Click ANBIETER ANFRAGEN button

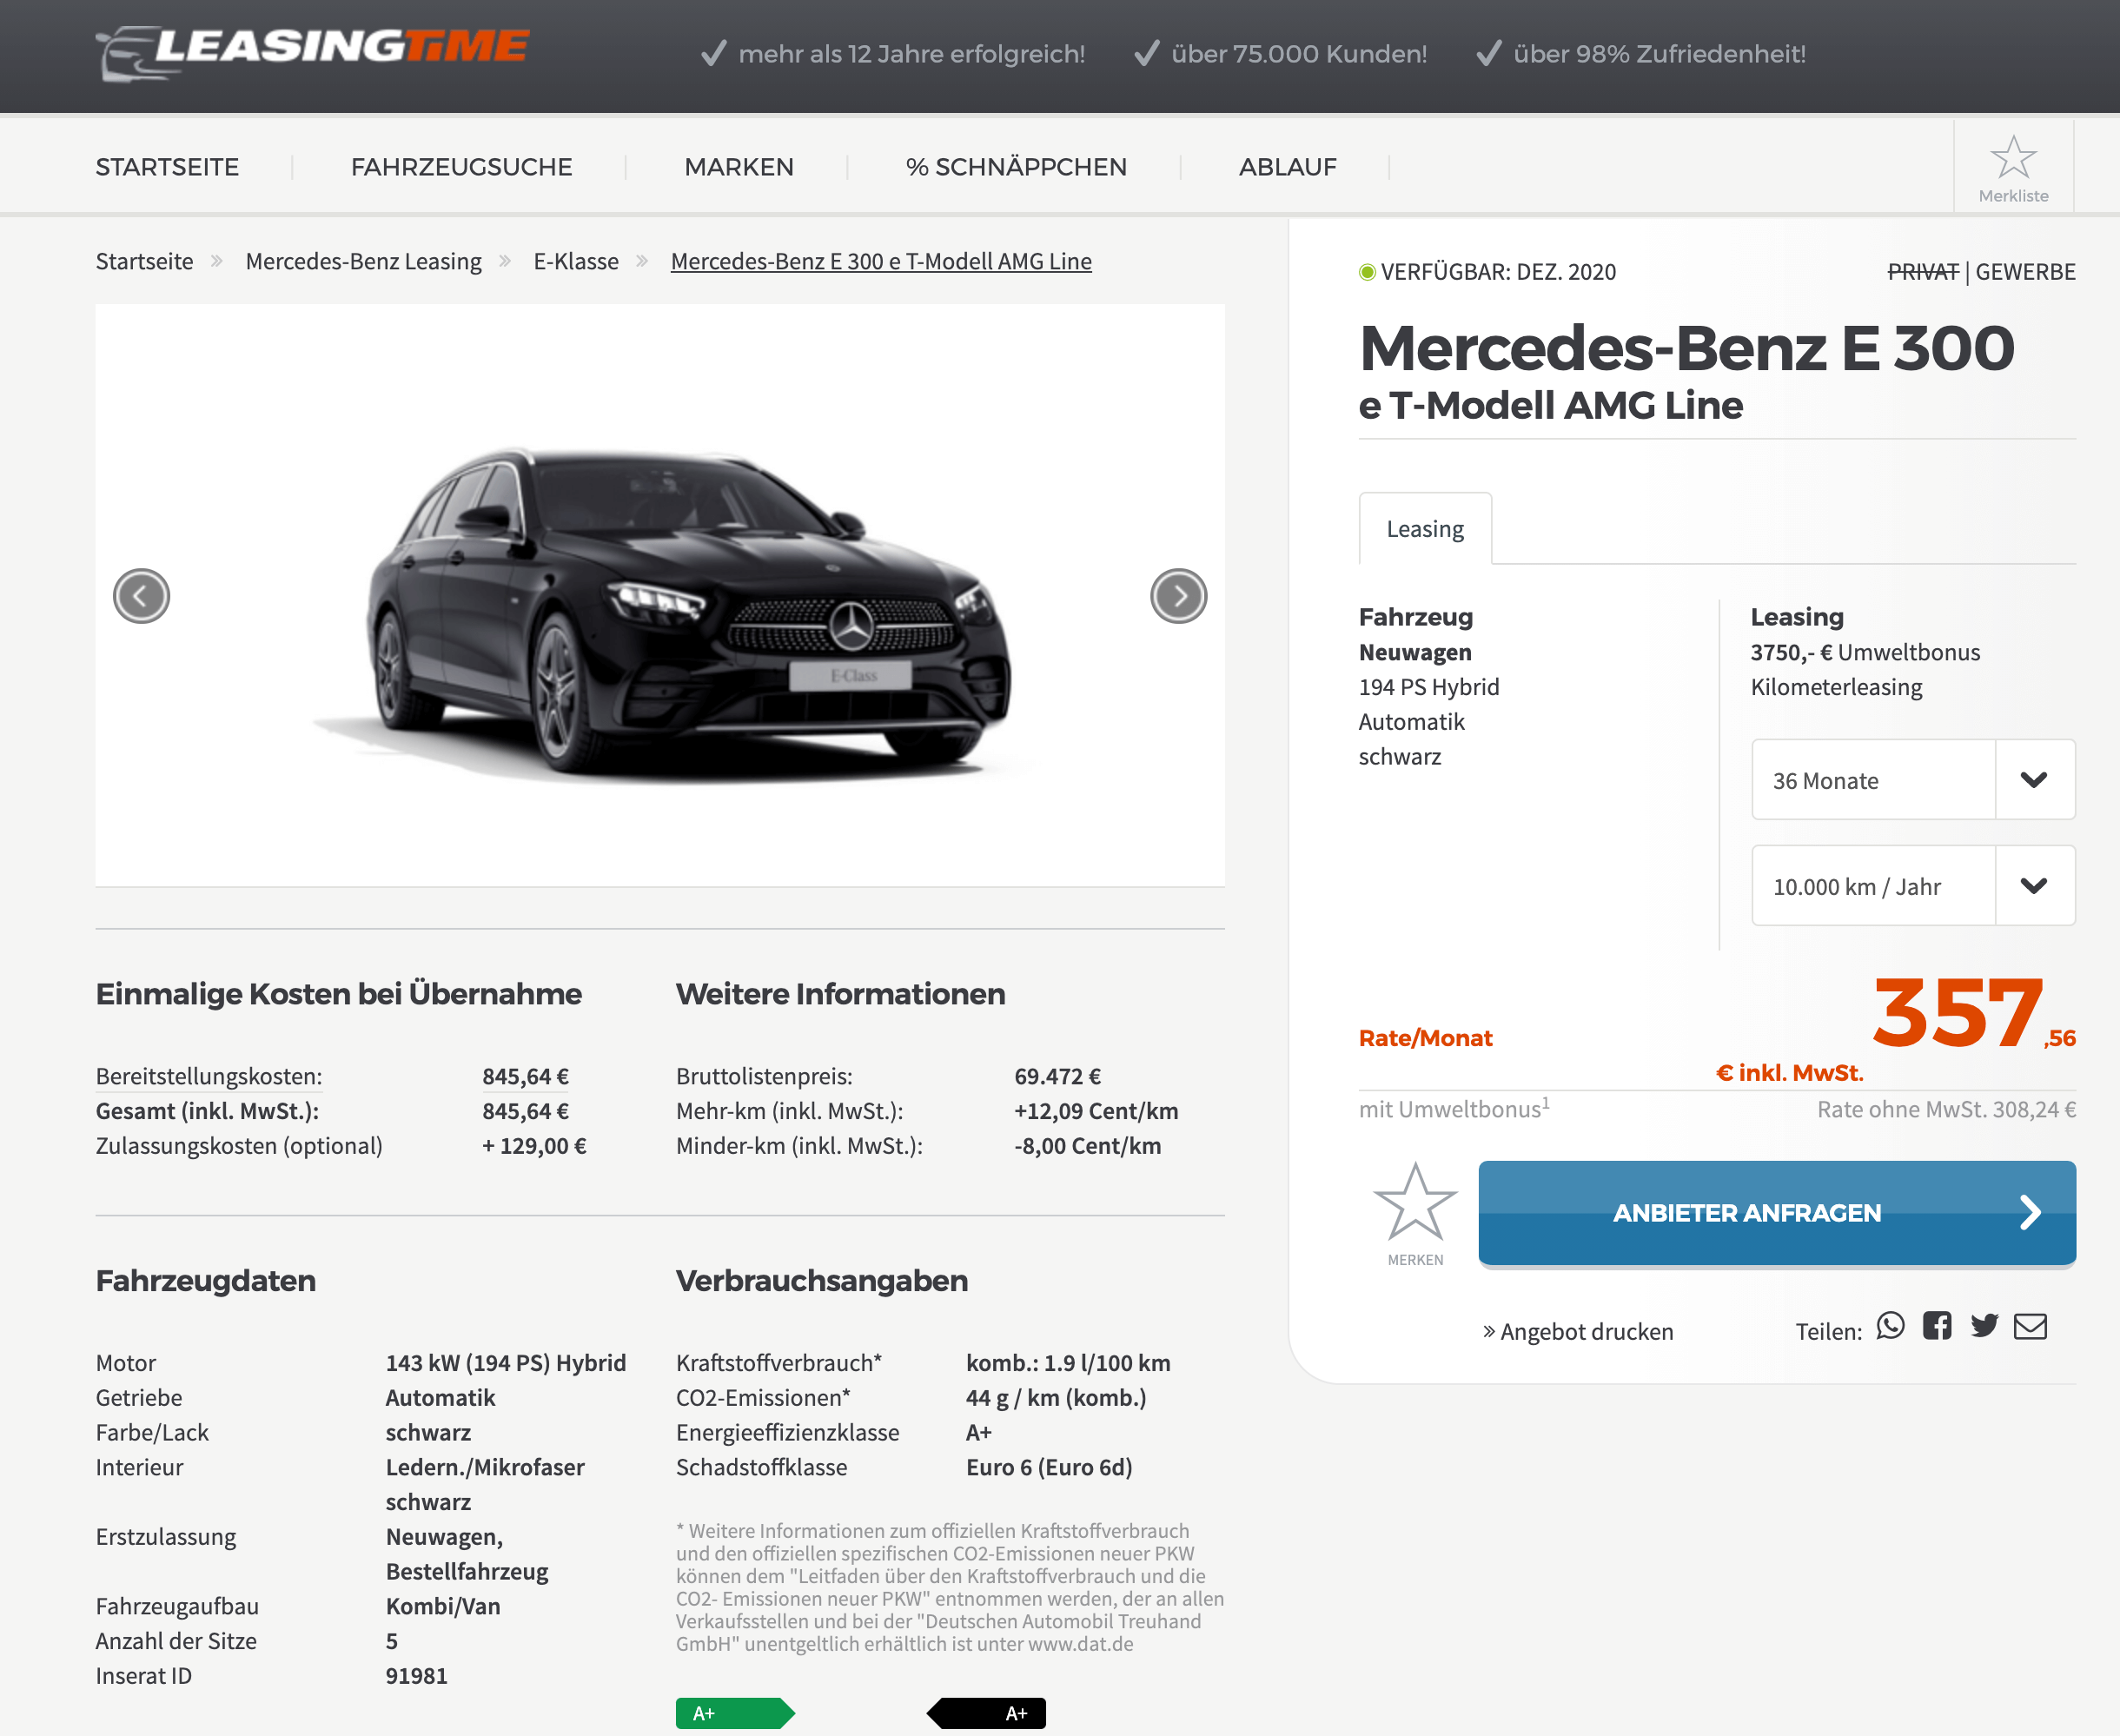pyautogui.click(x=1777, y=1213)
